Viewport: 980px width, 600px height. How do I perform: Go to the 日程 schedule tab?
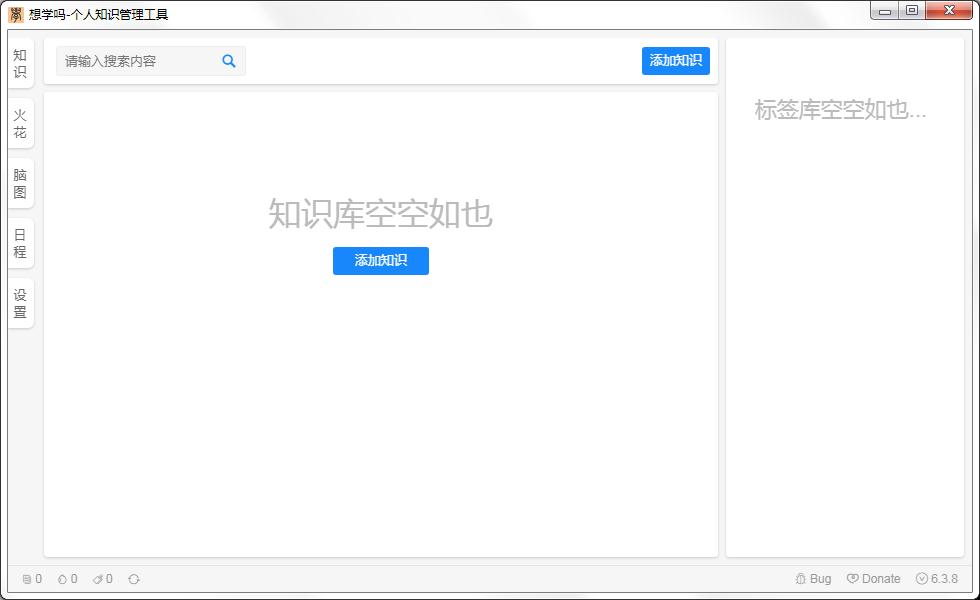click(20, 243)
